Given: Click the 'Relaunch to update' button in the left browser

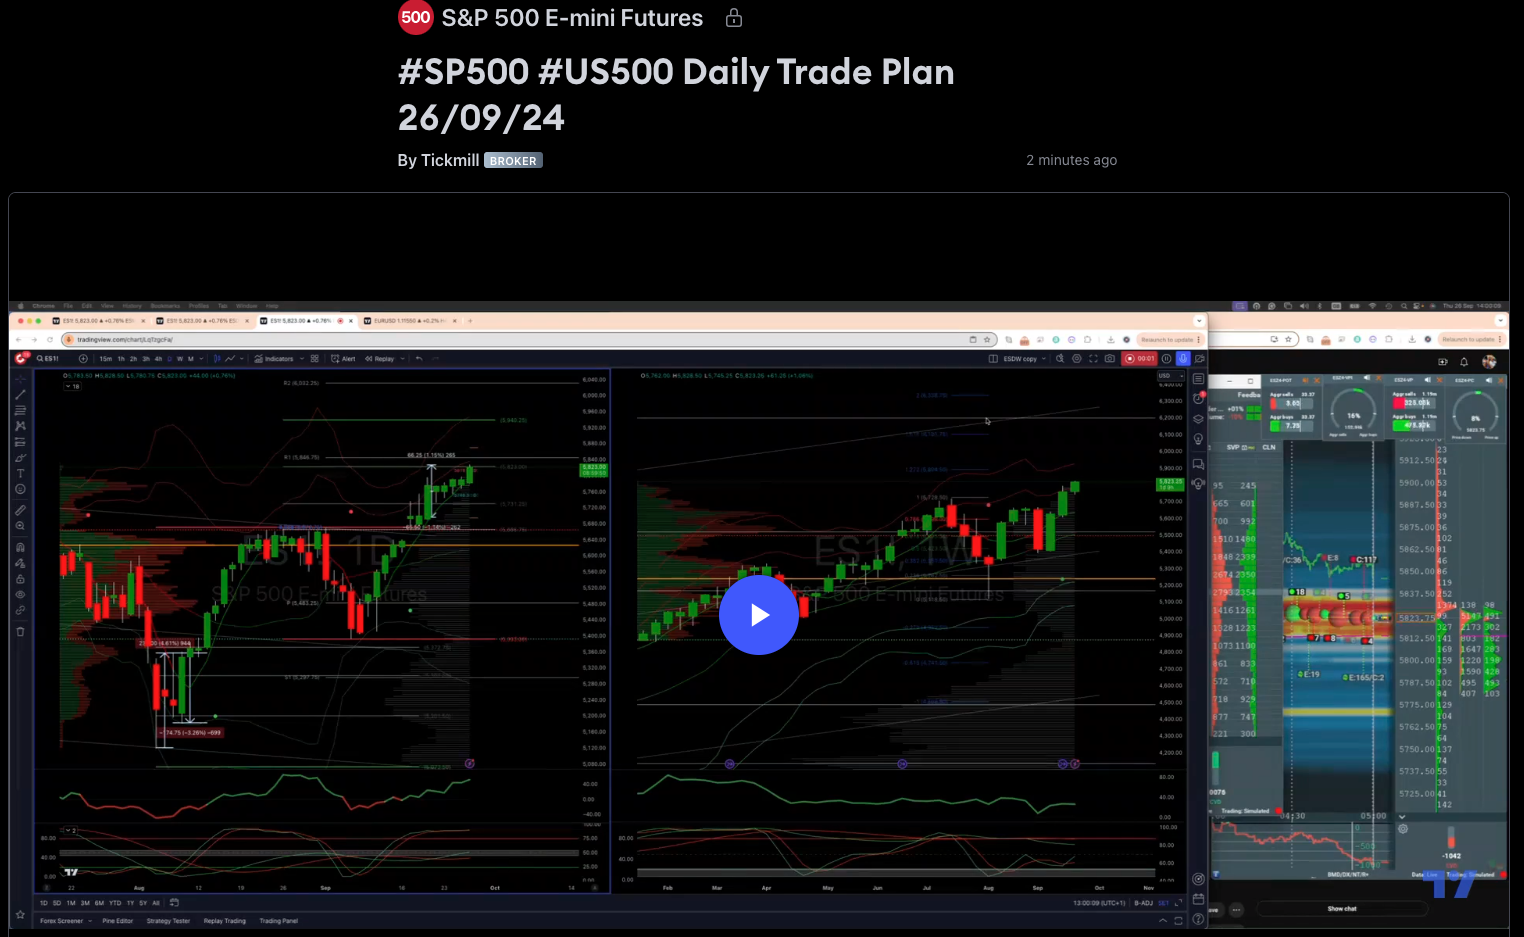Looking at the screenshot, I should coord(1169,339).
